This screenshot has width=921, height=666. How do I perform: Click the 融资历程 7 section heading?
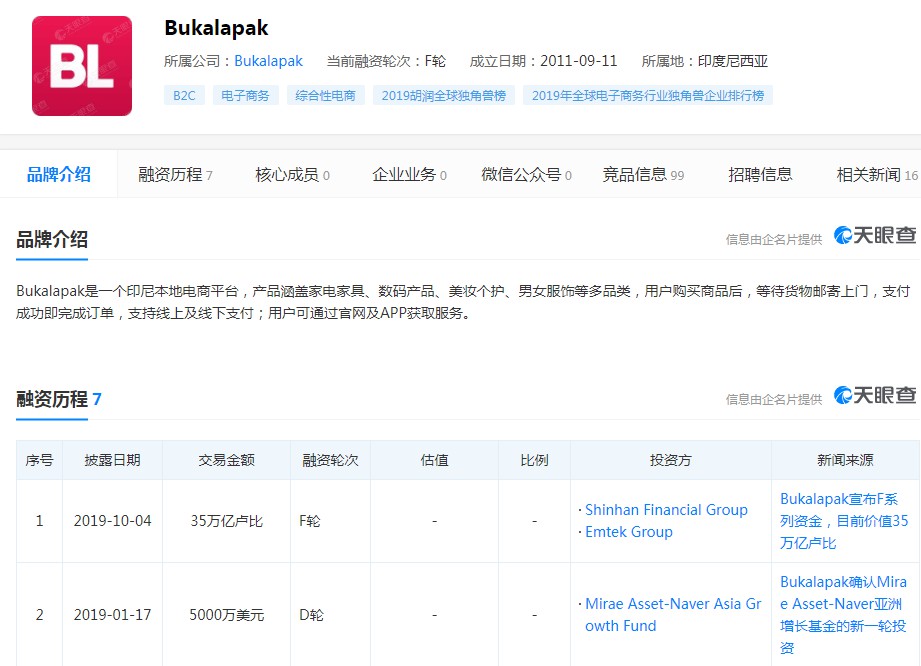click(x=59, y=399)
